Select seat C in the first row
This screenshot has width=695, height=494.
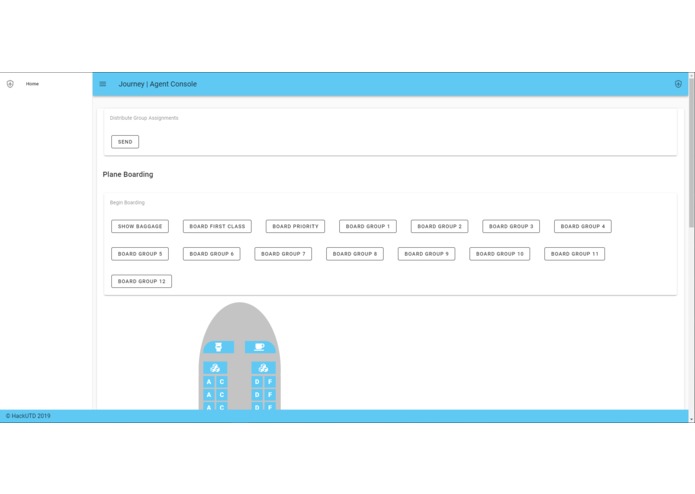click(222, 381)
